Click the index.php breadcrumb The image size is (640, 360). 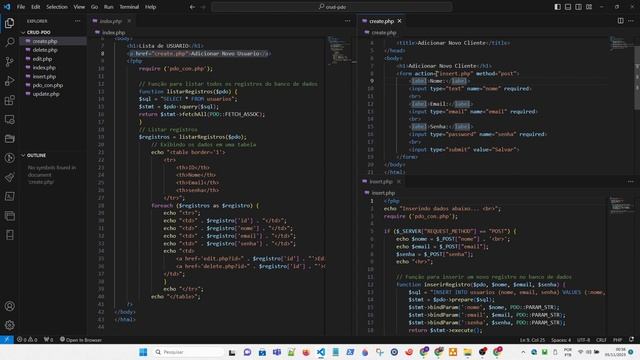click(x=110, y=32)
